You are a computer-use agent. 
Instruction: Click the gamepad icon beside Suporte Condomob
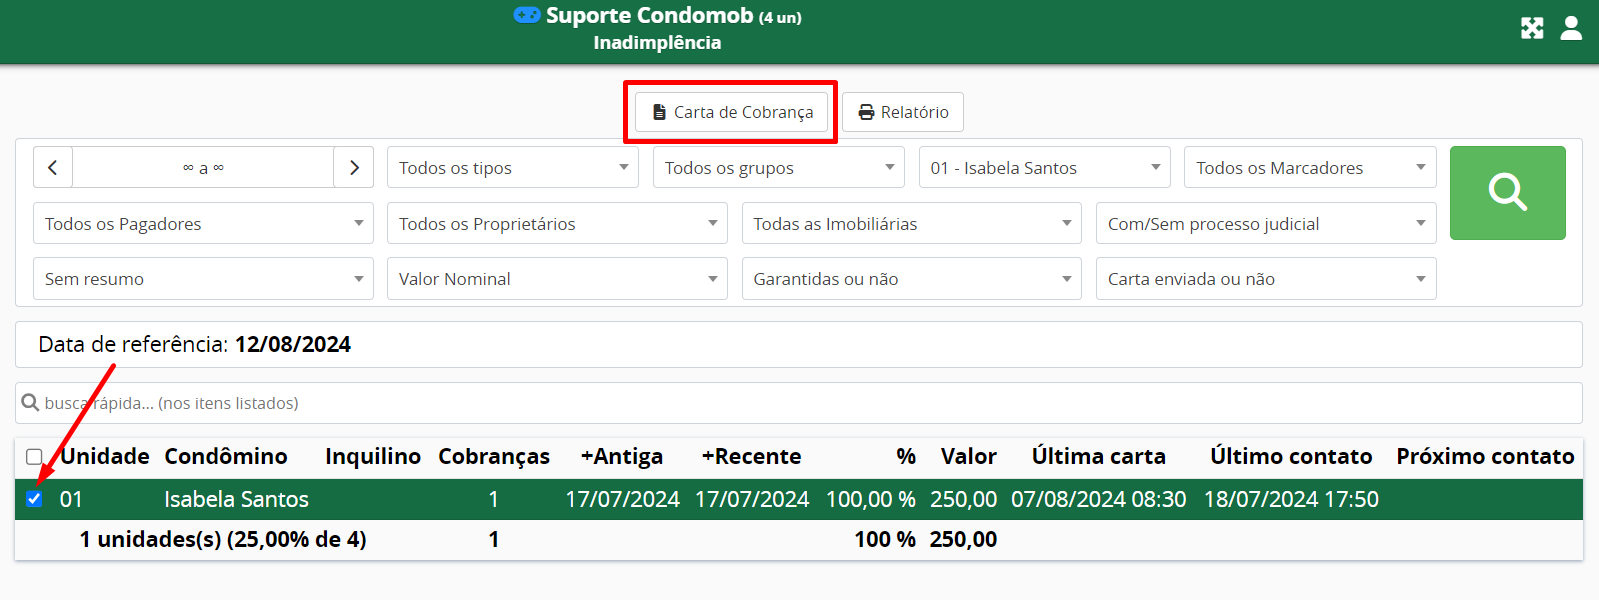pyautogui.click(x=527, y=15)
